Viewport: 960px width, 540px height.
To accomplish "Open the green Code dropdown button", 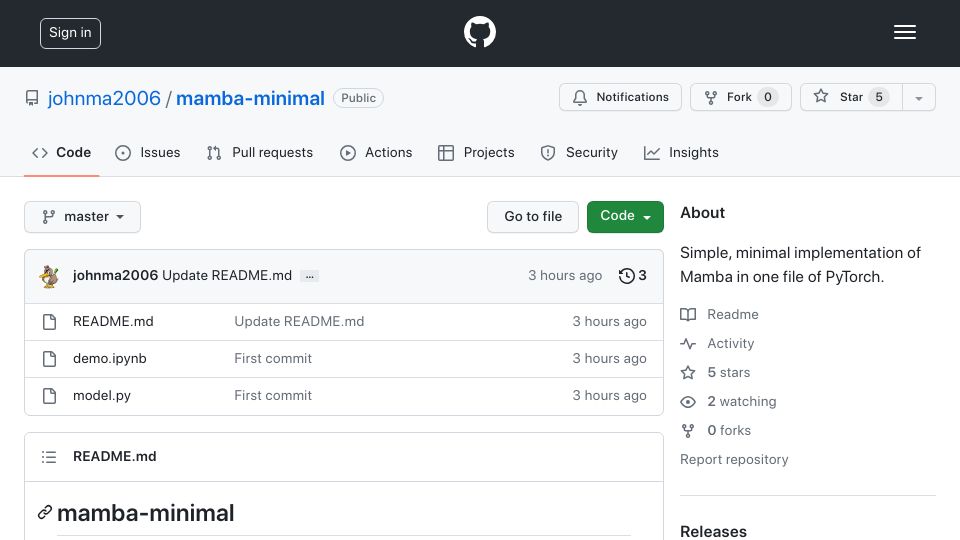I will pyautogui.click(x=625, y=217).
